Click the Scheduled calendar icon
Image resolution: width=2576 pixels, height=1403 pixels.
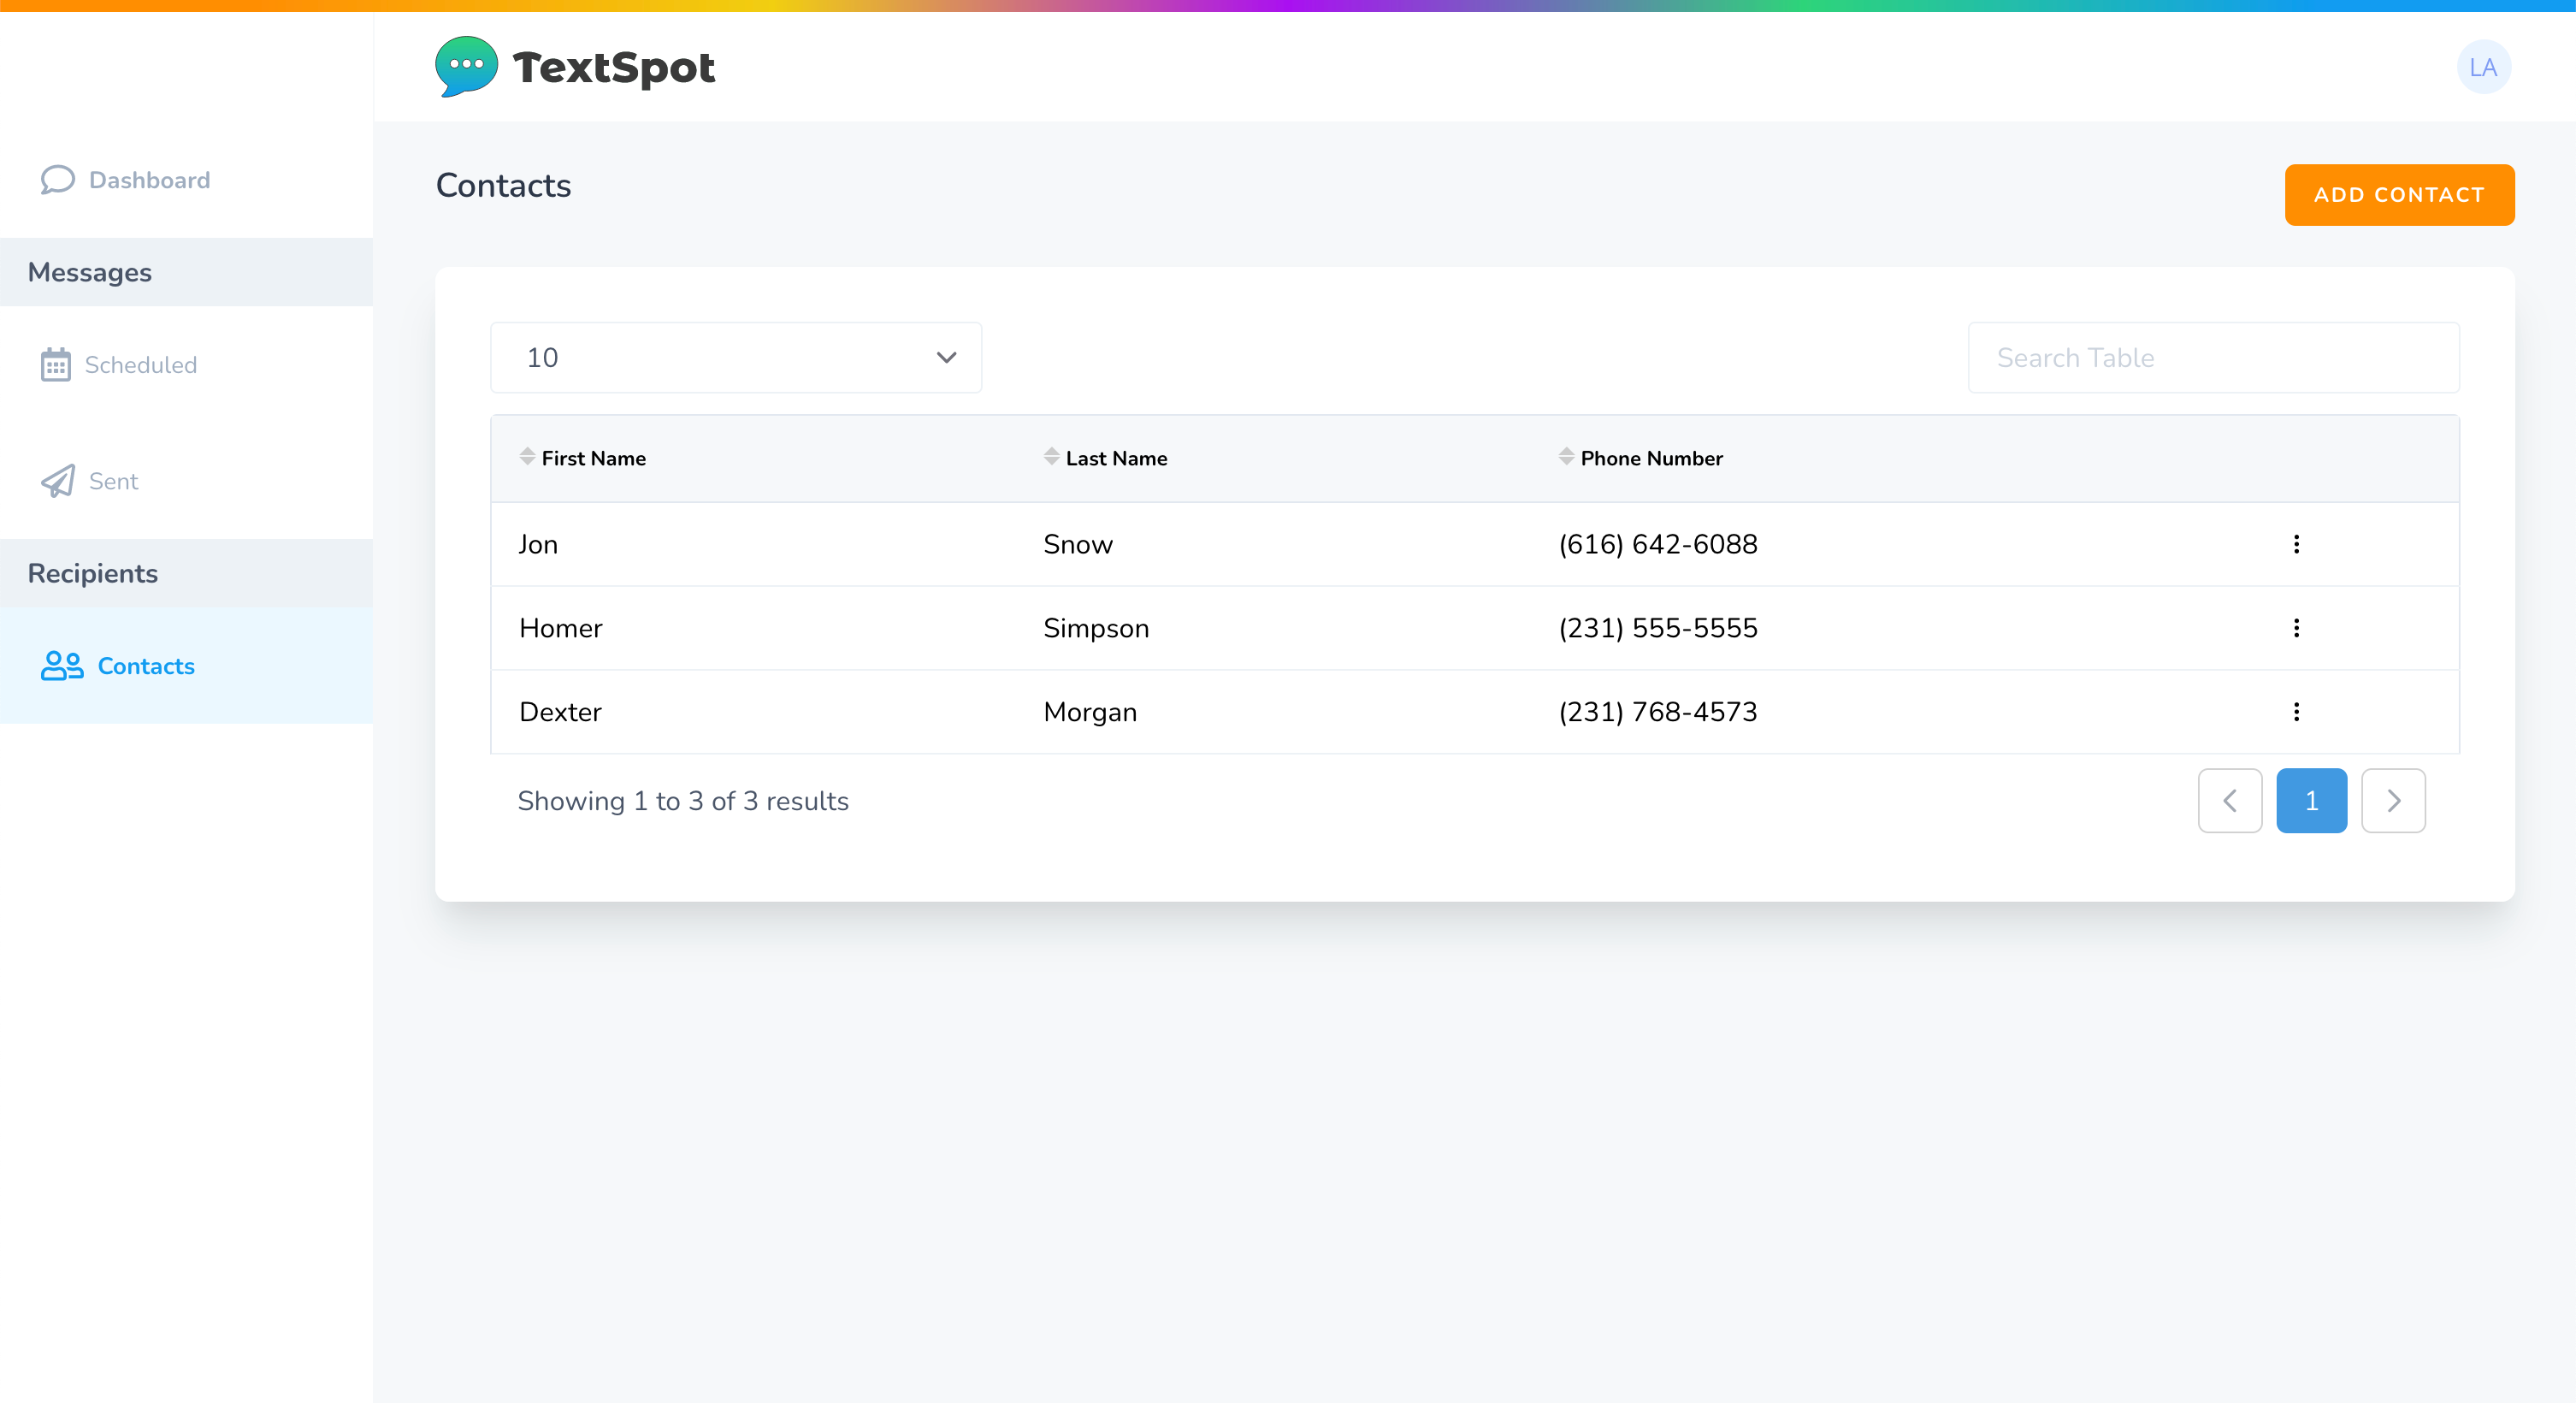tap(55, 365)
